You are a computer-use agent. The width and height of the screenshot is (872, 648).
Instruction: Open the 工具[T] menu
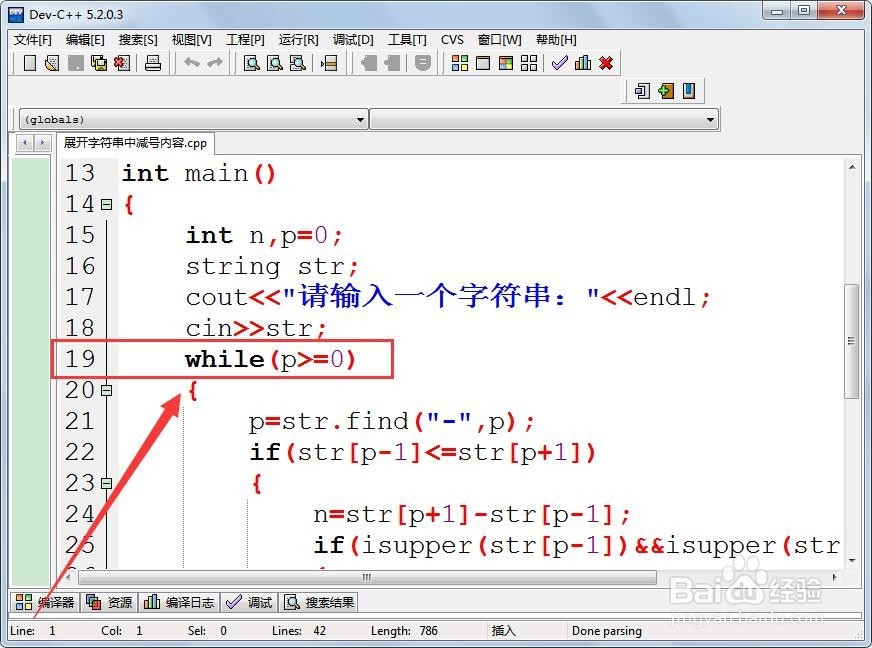pyautogui.click(x=404, y=39)
